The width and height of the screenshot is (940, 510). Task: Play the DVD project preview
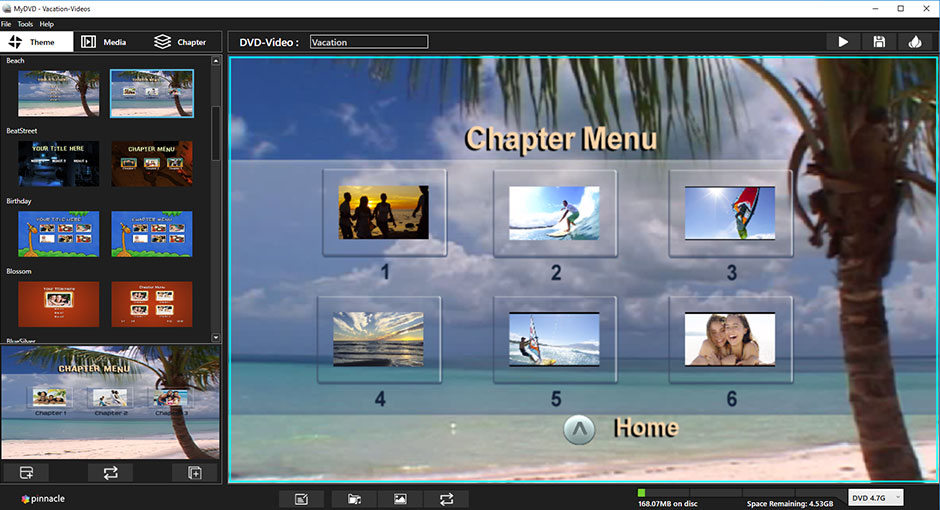tap(843, 42)
